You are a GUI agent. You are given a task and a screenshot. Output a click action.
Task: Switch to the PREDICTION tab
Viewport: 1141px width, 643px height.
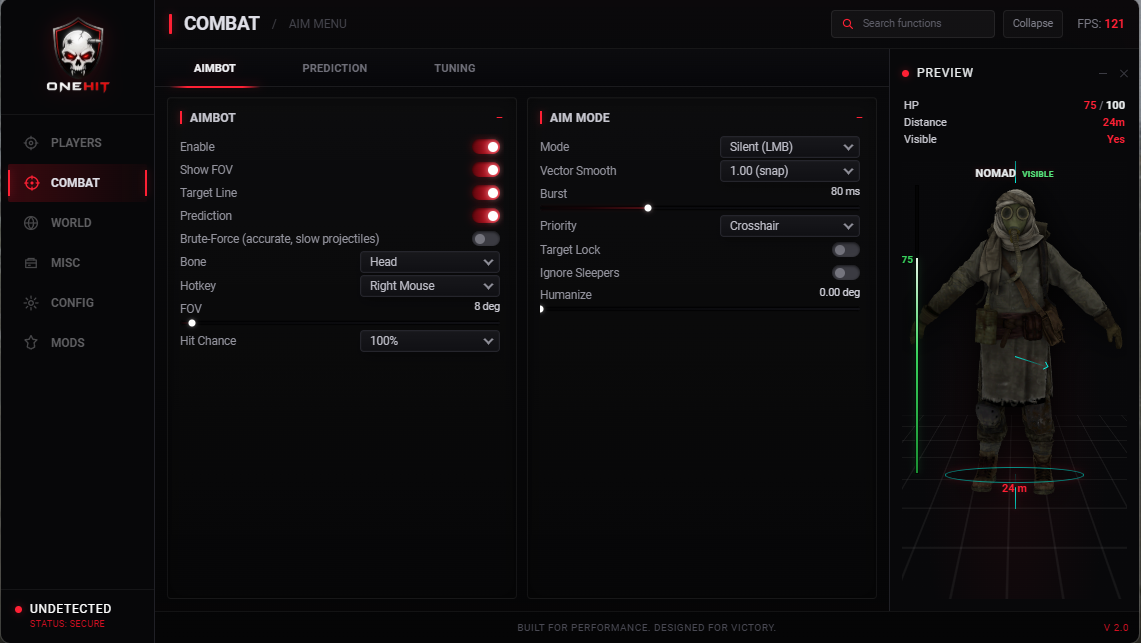(x=335, y=68)
